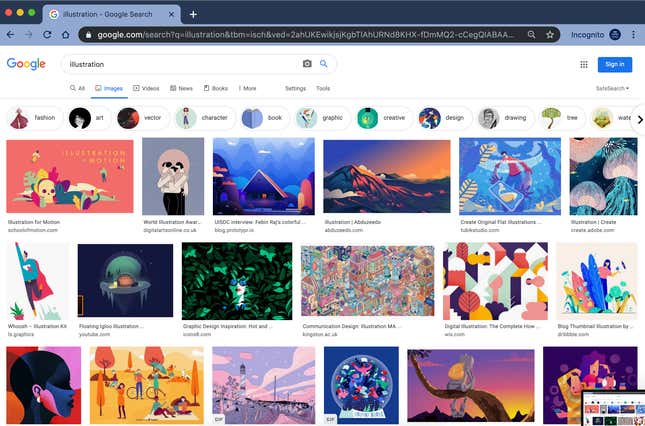645x426 pixels.
Task: Filter results by the drawing chip
Action: [505, 118]
